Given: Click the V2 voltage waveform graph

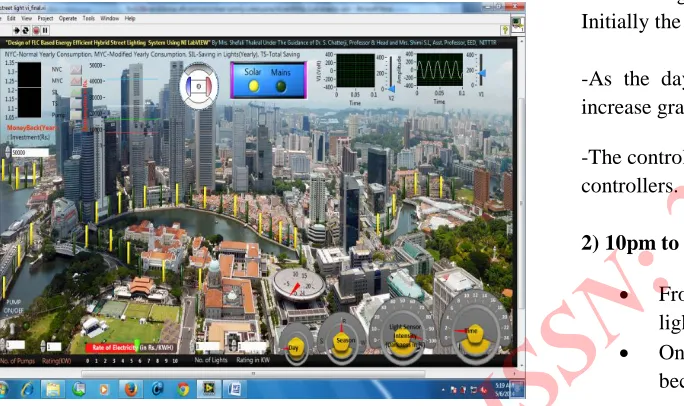Looking at the screenshot, I should [x=355, y=71].
